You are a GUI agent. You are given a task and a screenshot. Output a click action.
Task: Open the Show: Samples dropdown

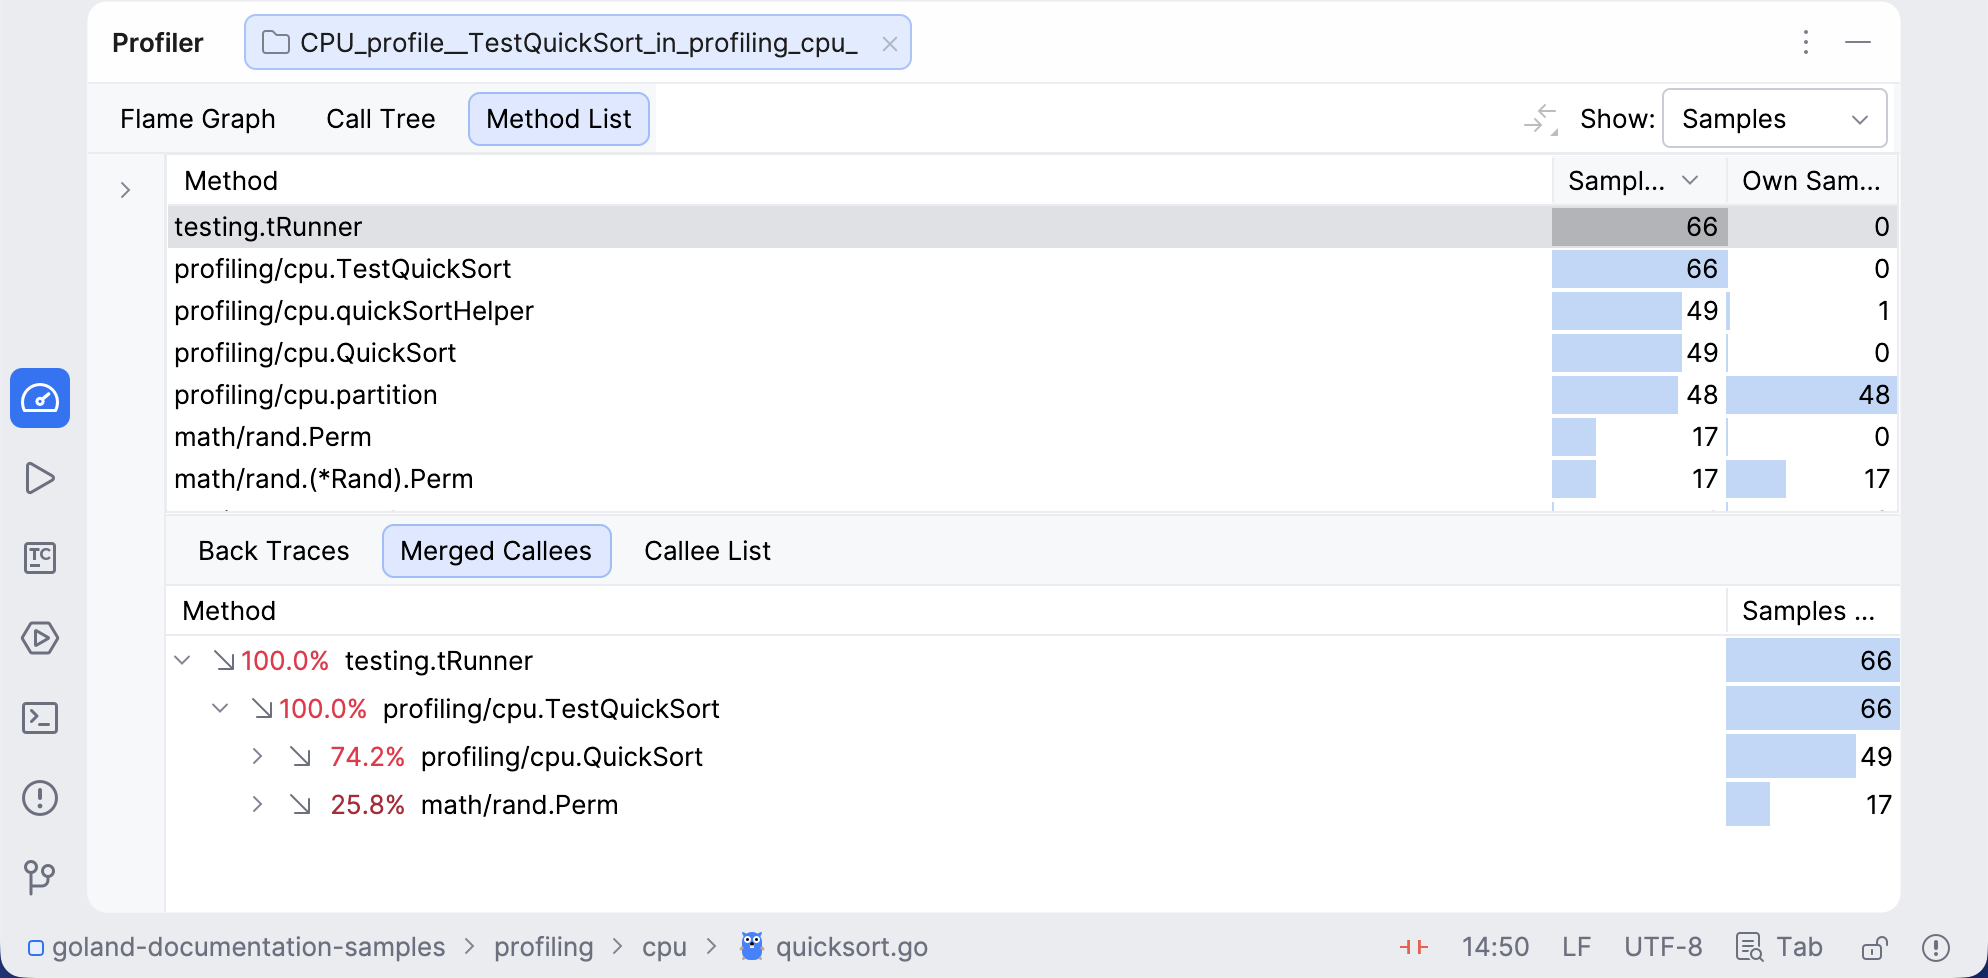tap(1775, 118)
